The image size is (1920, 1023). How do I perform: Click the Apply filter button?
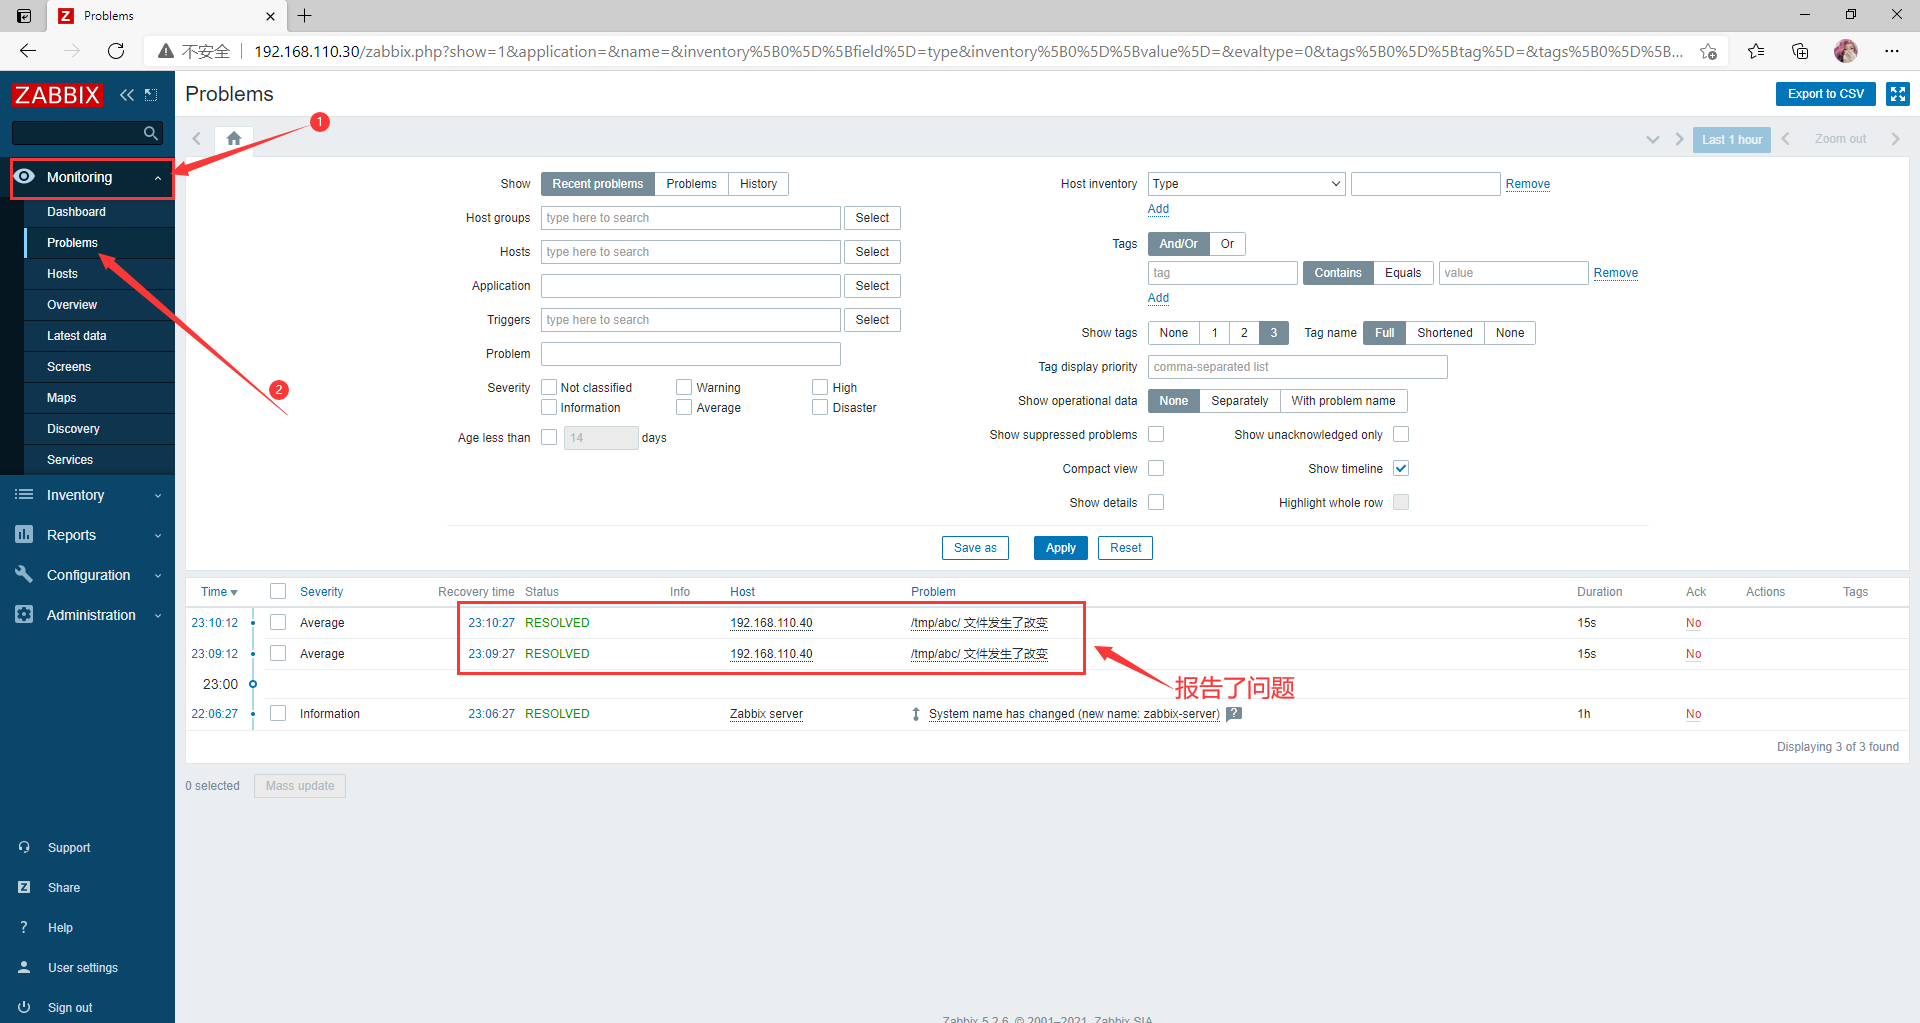click(1060, 548)
